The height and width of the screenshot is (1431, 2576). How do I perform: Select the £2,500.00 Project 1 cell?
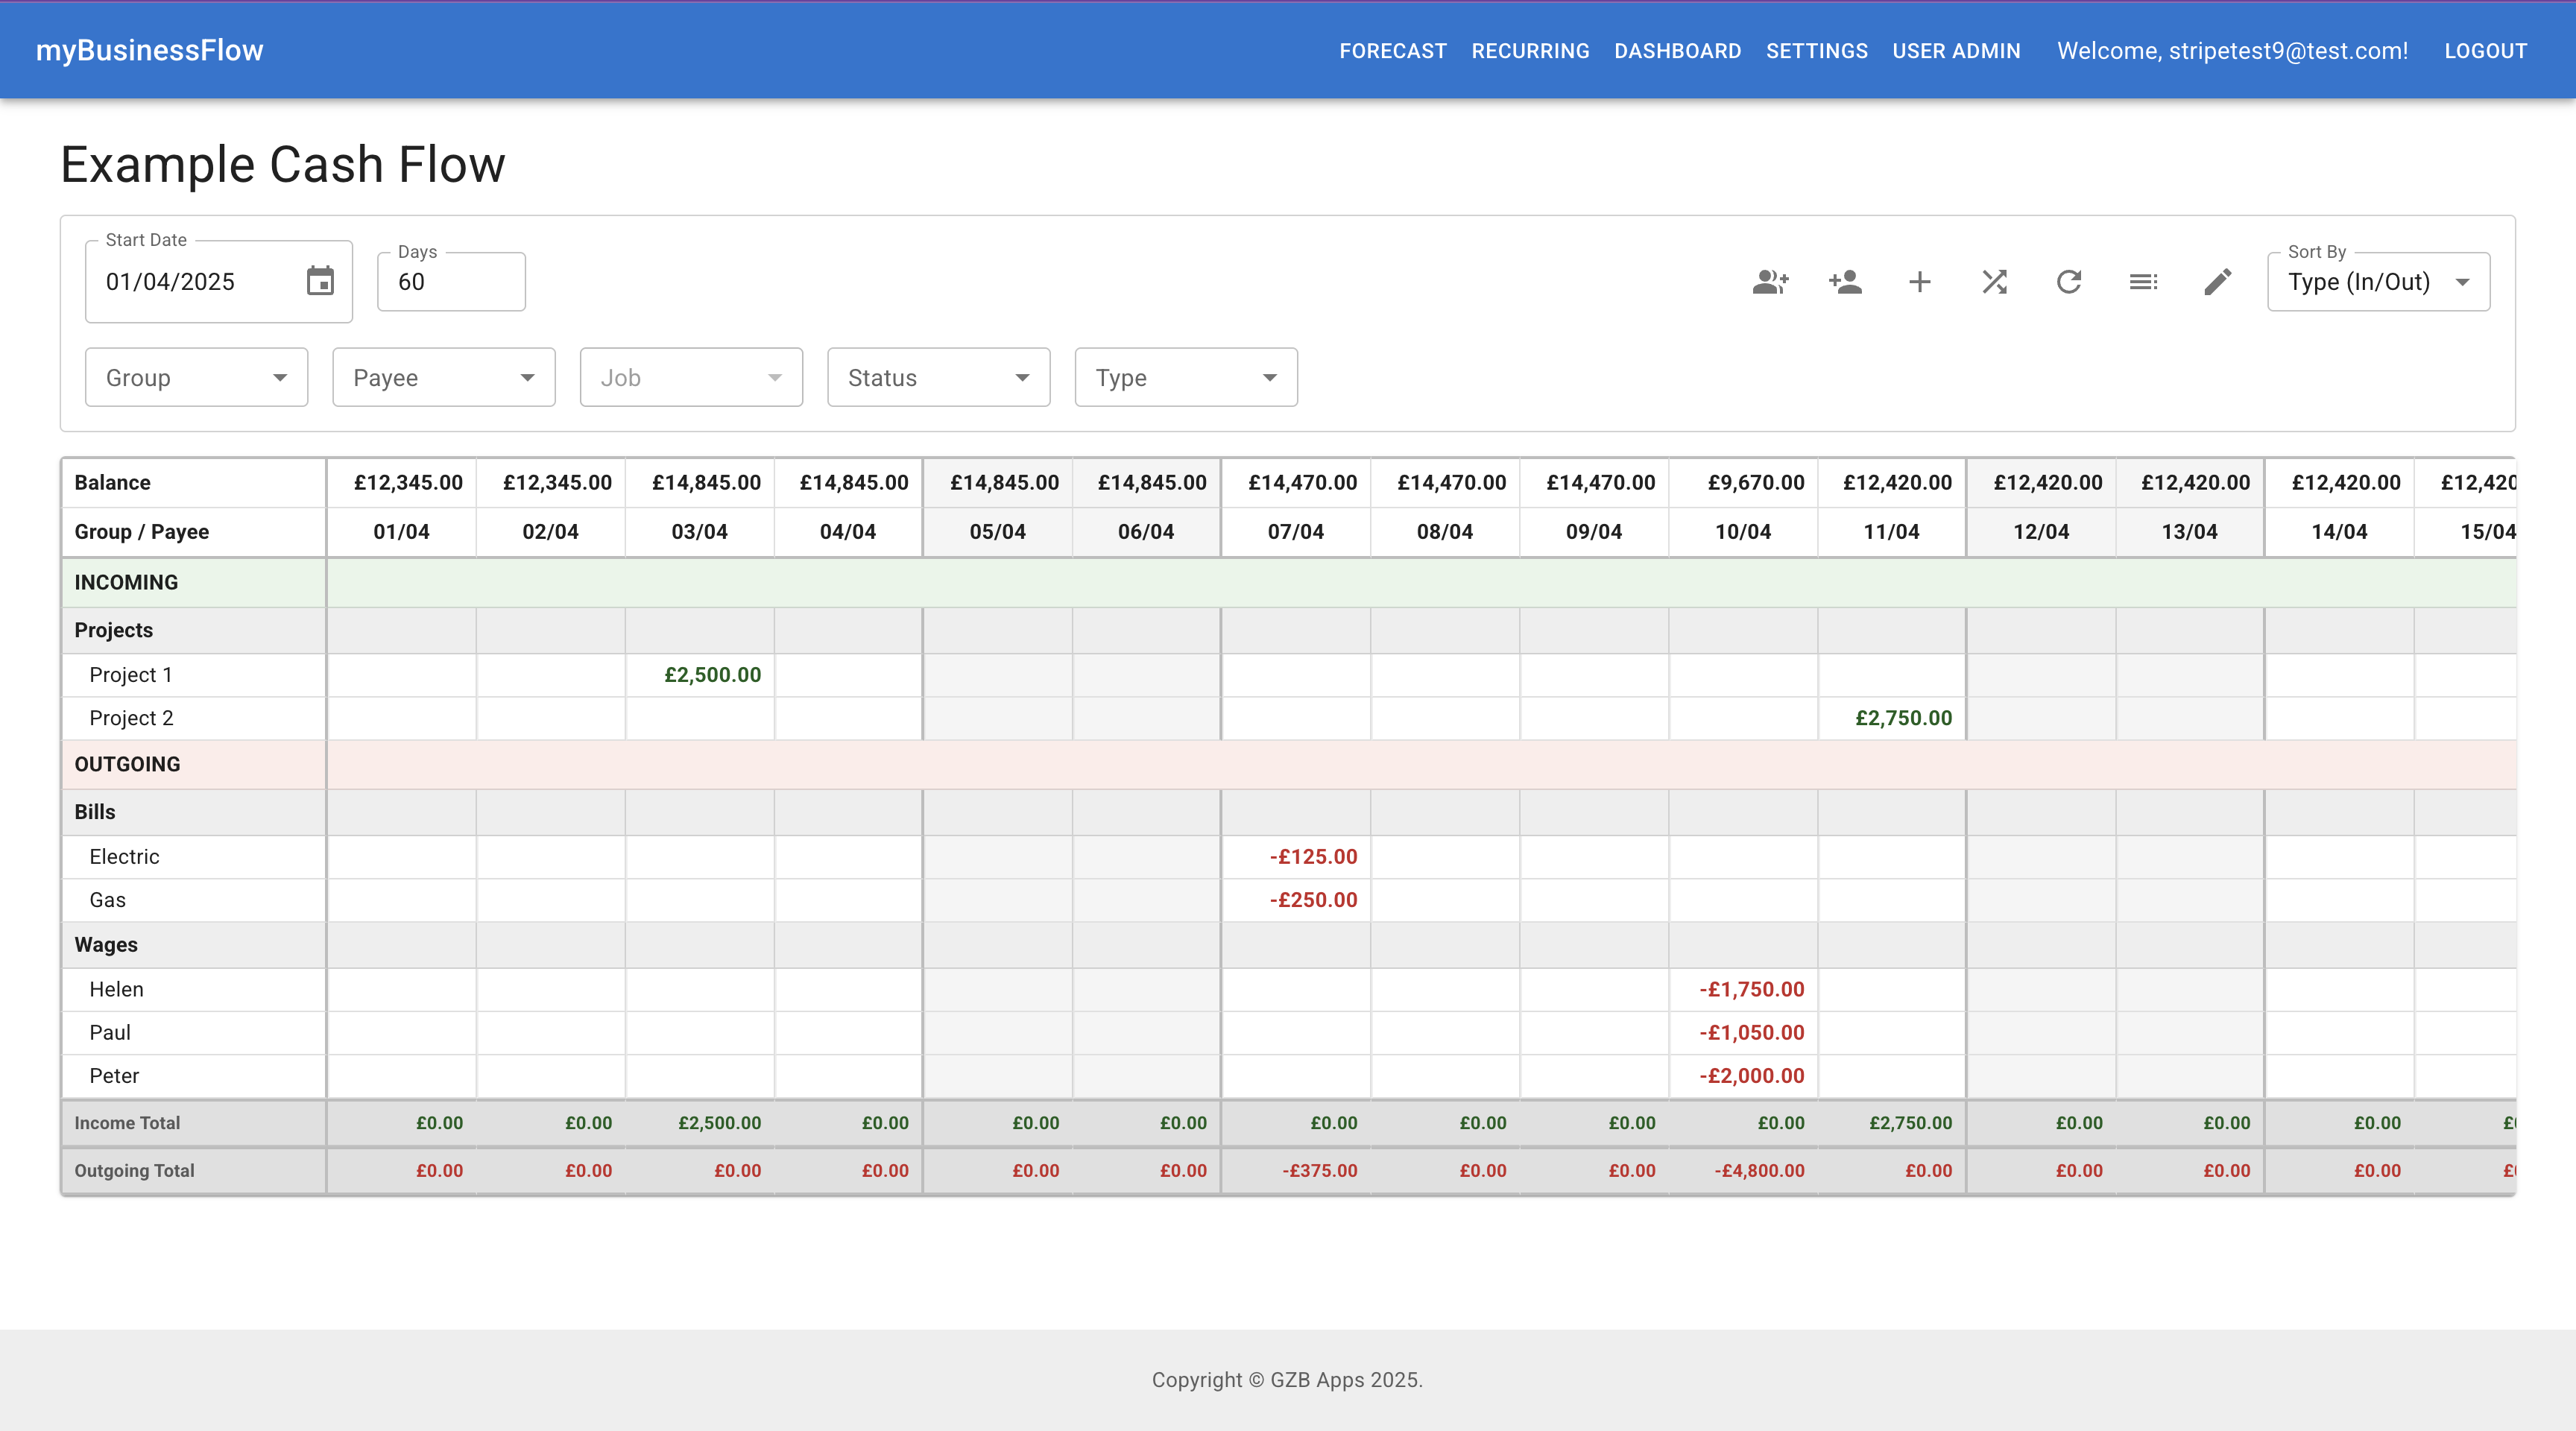pos(712,675)
